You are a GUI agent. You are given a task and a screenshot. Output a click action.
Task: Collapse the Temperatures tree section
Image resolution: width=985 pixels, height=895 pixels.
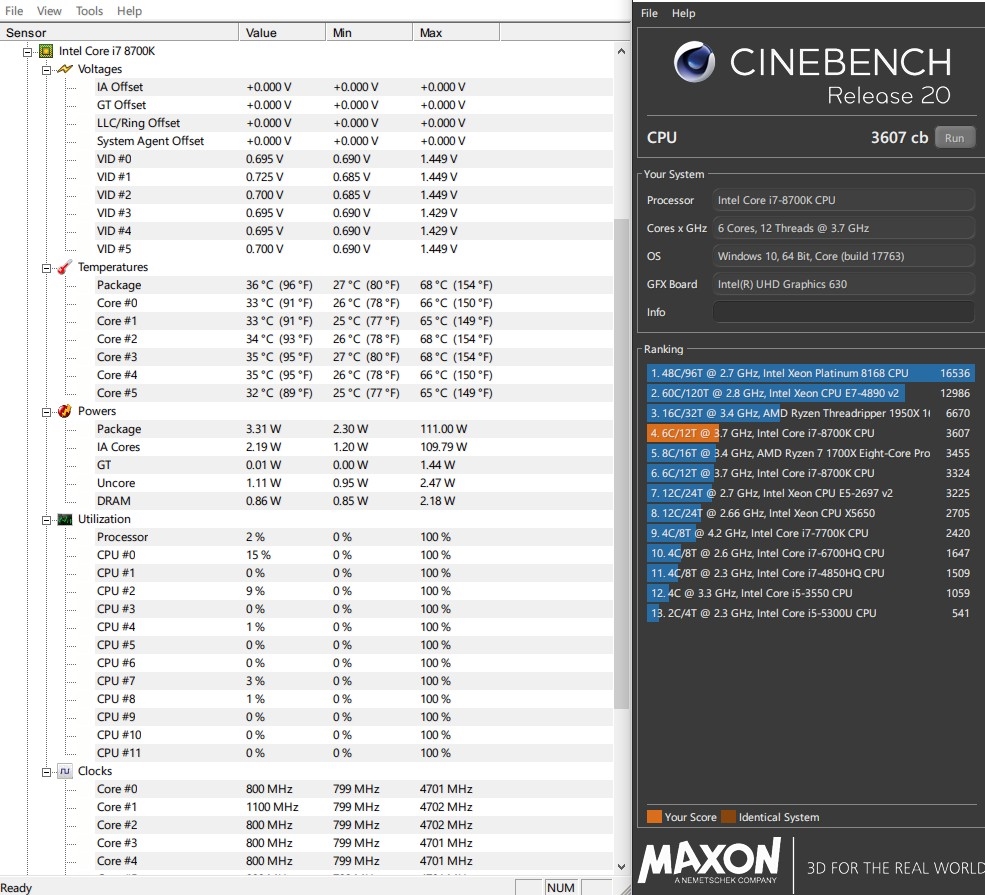[46, 268]
